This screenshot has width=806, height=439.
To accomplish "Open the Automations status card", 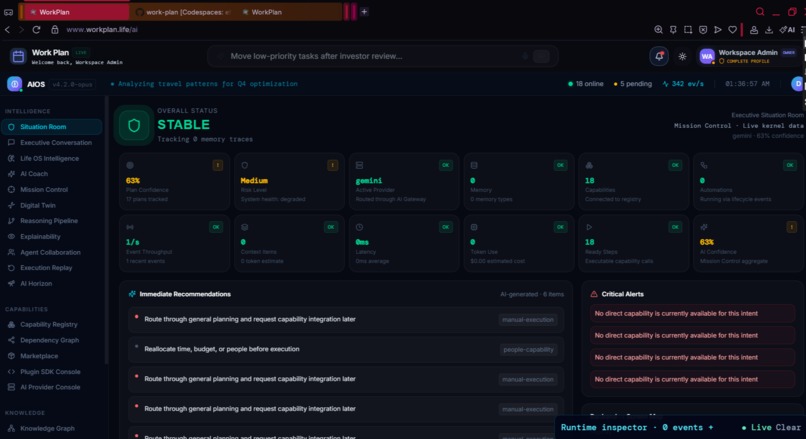I will (x=748, y=181).
